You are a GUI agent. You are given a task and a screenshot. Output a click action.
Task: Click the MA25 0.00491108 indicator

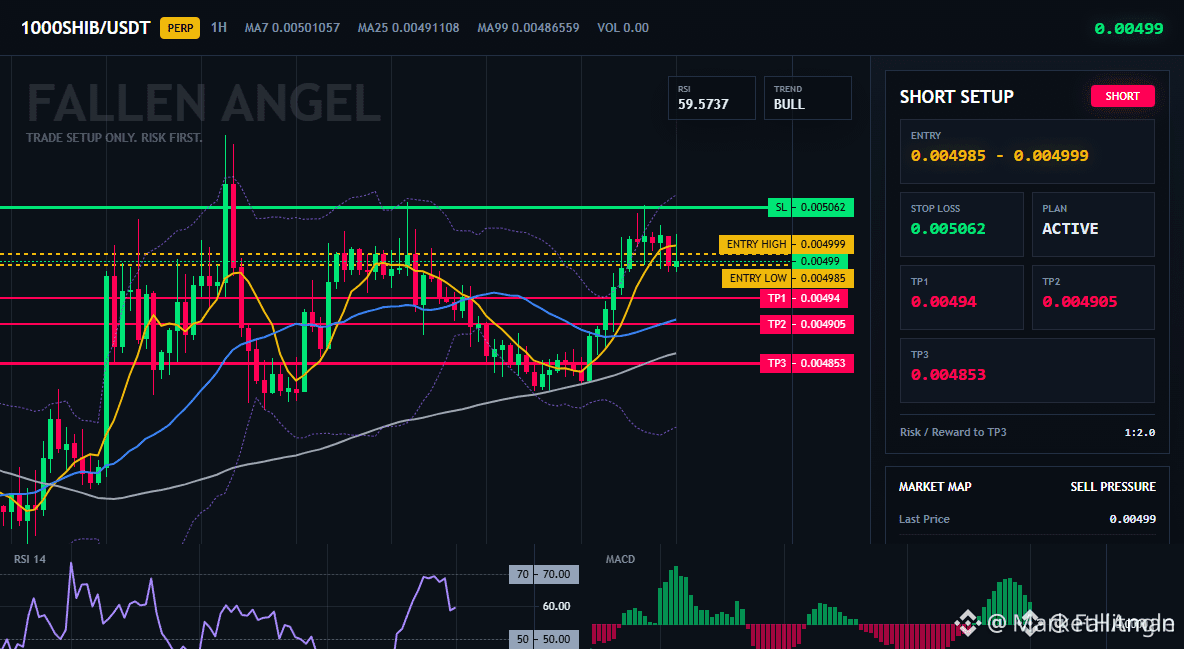[409, 28]
